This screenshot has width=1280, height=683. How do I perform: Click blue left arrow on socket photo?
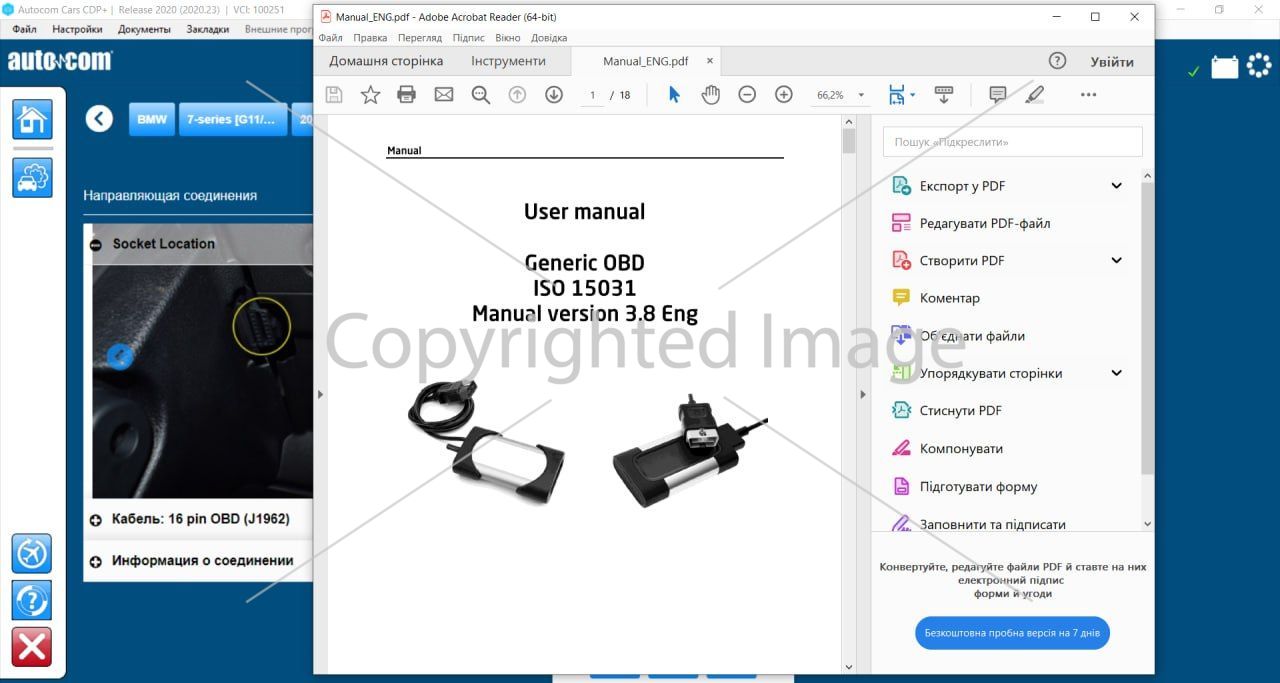(x=120, y=356)
